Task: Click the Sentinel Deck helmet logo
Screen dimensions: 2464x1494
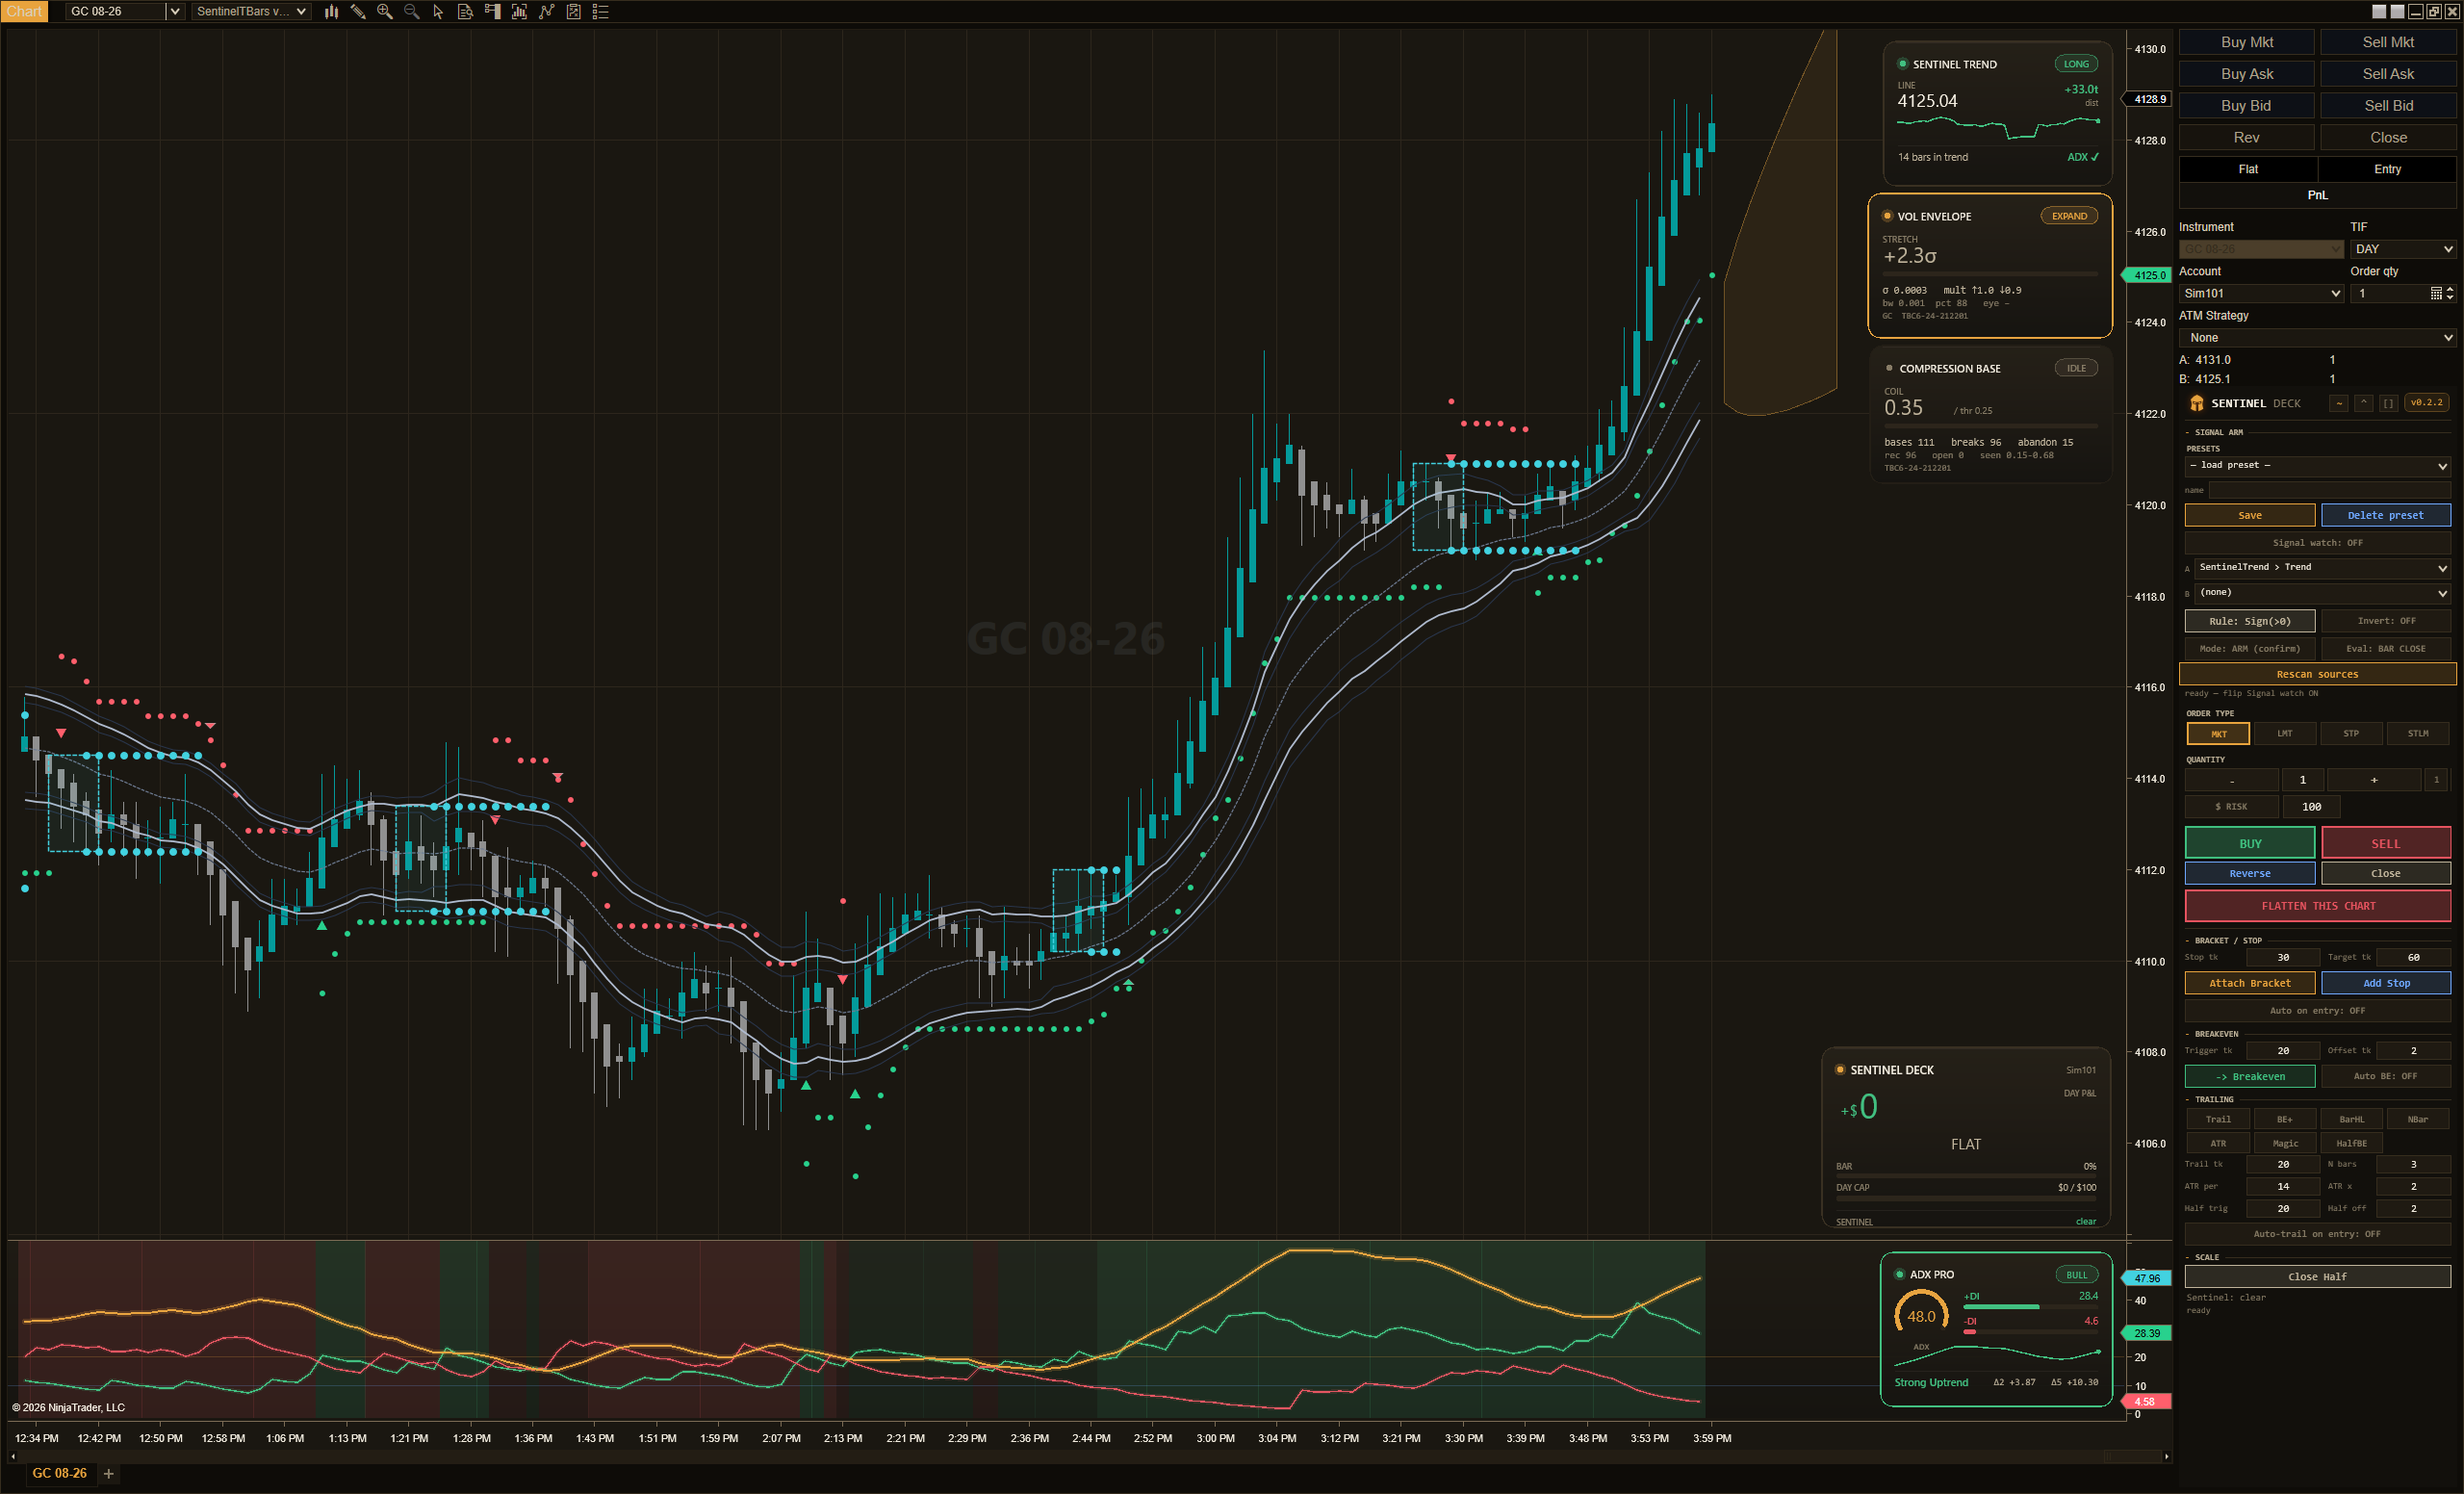Action: coord(2196,403)
